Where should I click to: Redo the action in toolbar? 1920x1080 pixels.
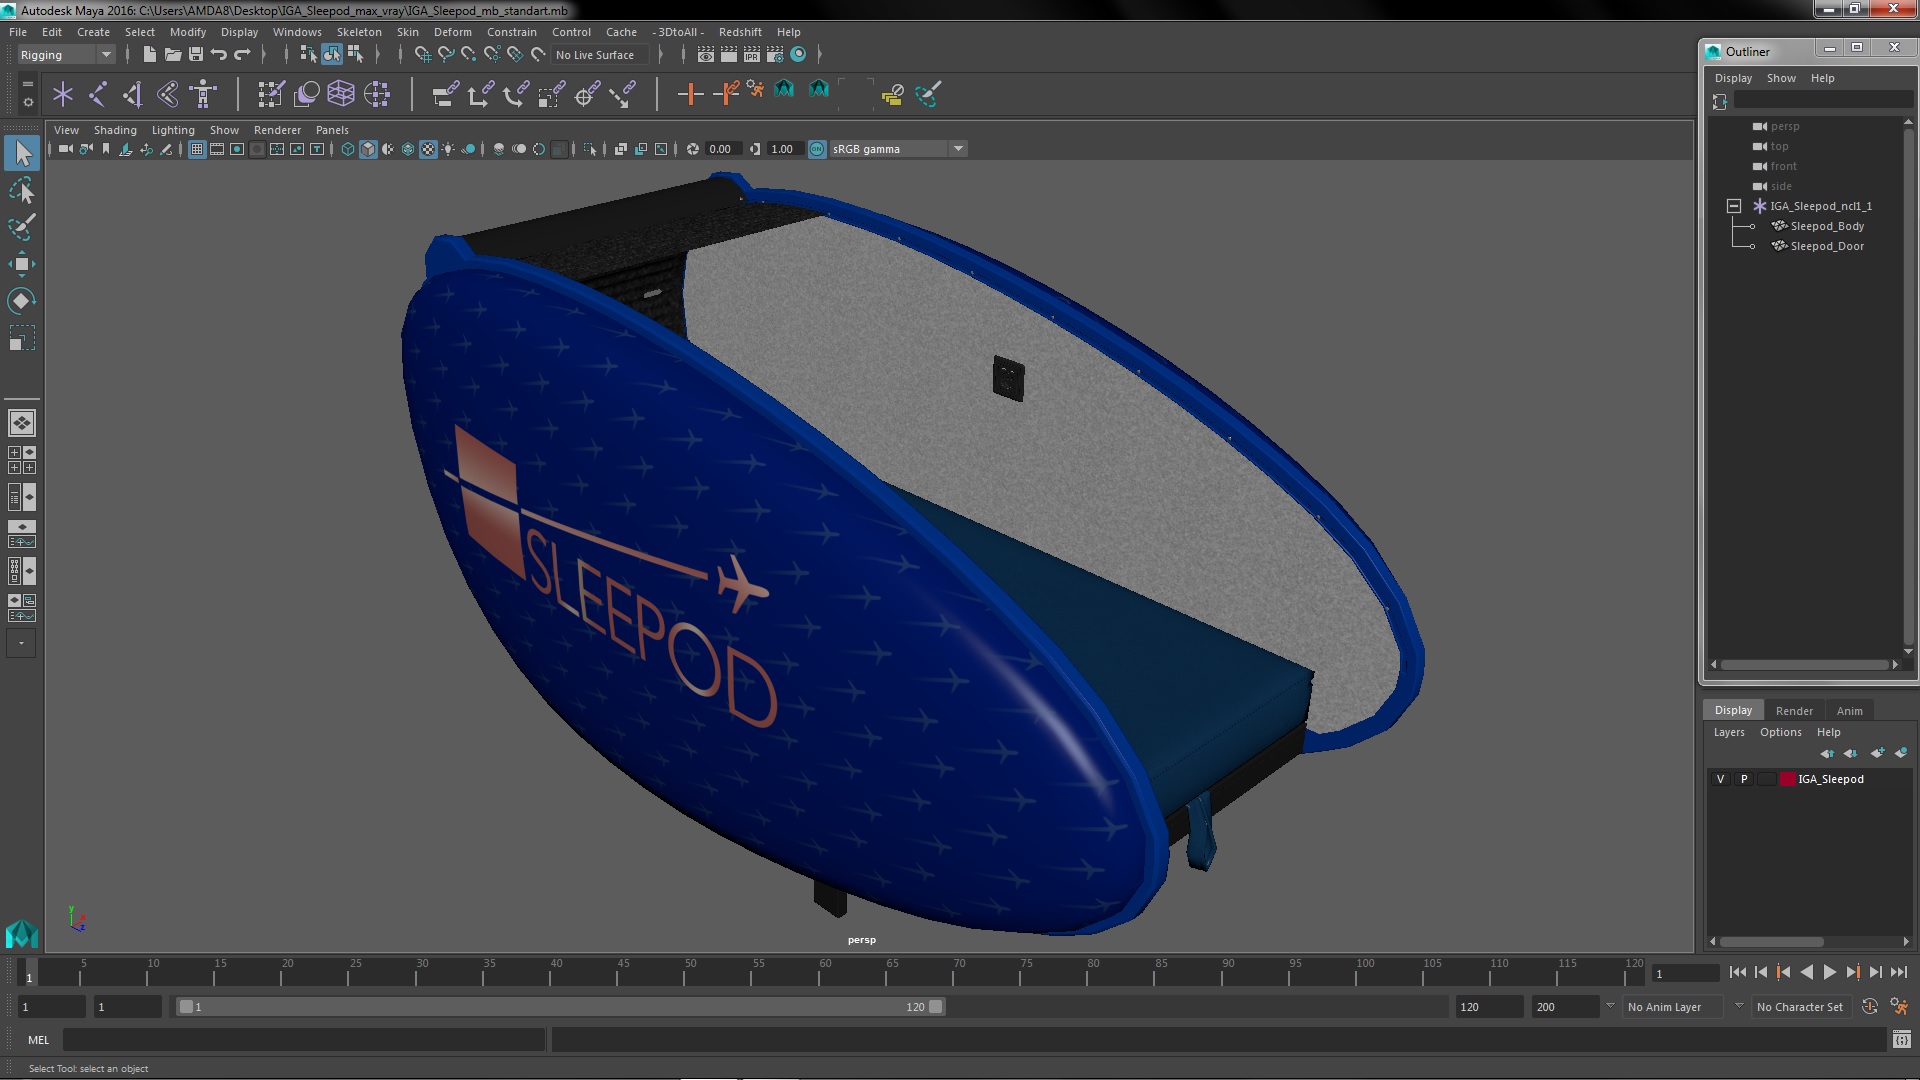pyautogui.click(x=242, y=55)
